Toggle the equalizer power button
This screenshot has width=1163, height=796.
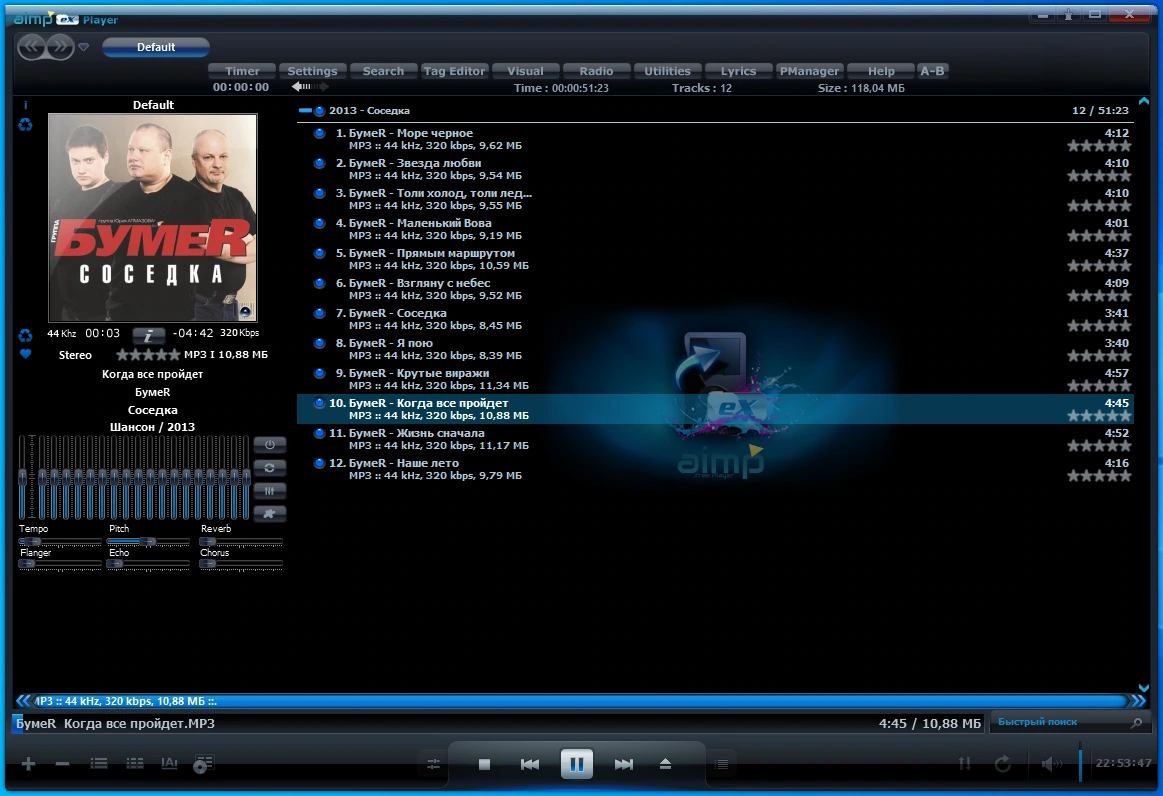(x=269, y=444)
